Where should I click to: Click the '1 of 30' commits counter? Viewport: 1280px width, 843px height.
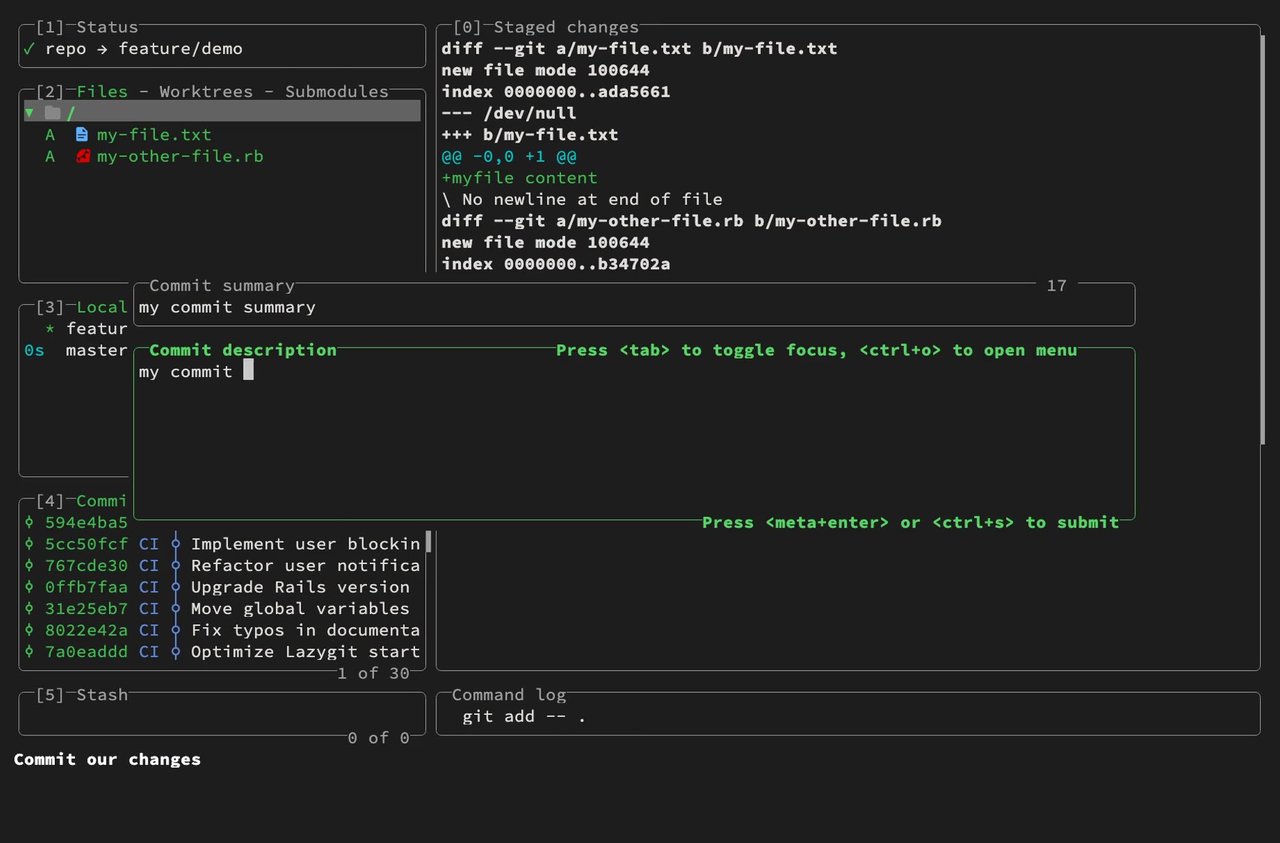(x=373, y=673)
